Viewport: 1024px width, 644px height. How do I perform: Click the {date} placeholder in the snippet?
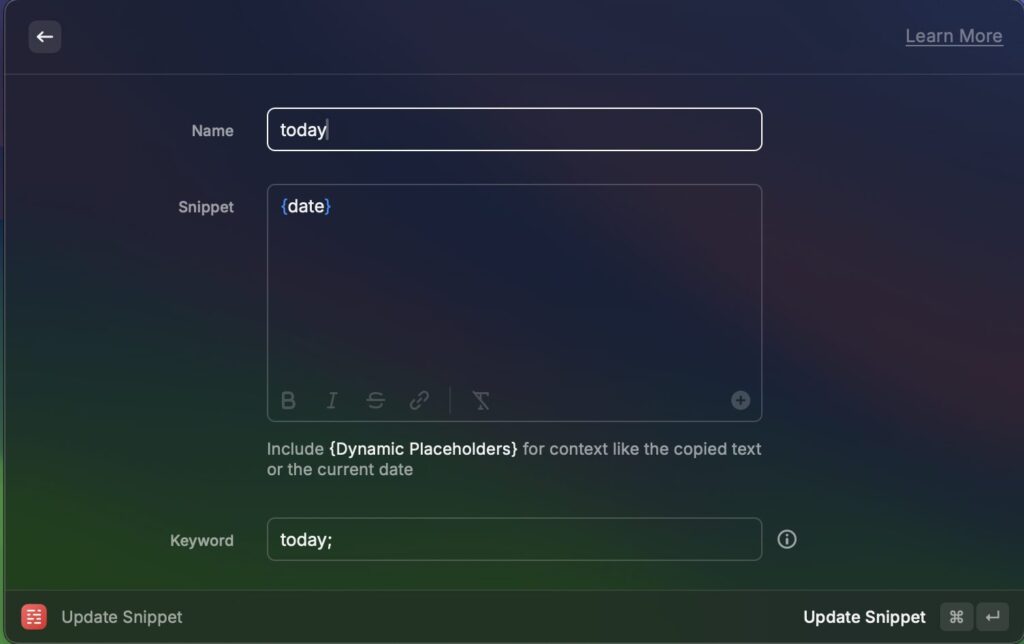pyautogui.click(x=306, y=206)
